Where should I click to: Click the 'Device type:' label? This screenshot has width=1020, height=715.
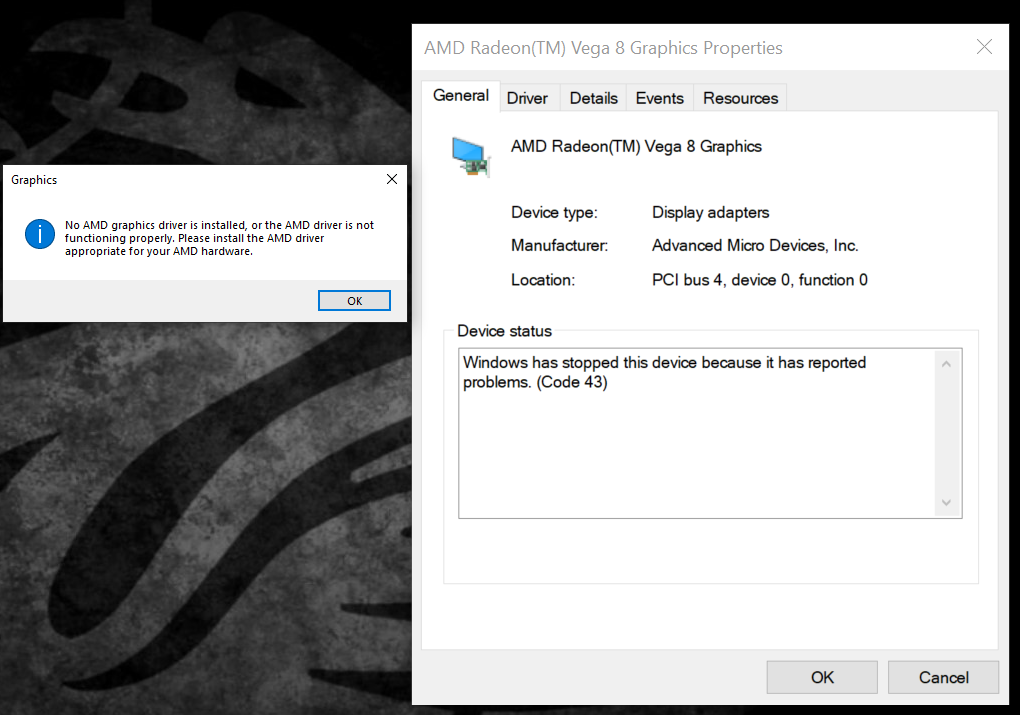click(x=554, y=213)
